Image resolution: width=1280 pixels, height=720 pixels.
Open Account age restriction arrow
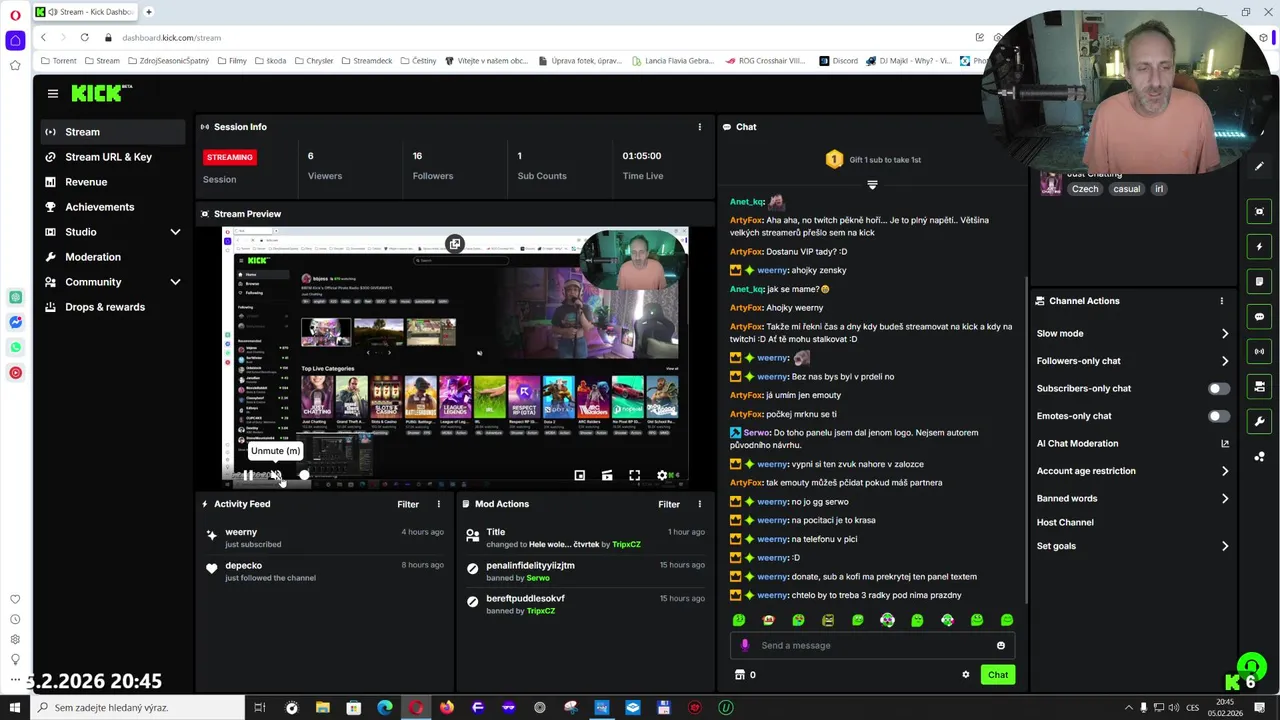tap(1224, 471)
